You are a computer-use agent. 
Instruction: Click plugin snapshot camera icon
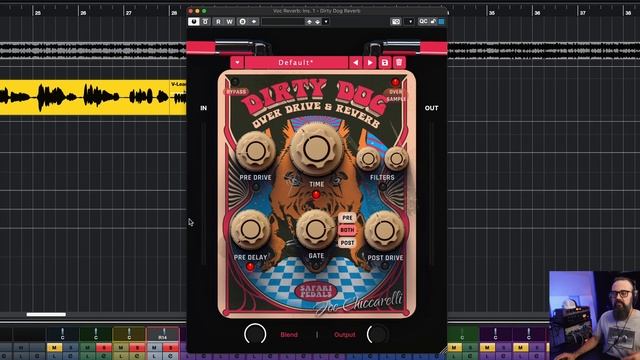pyautogui.click(x=396, y=22)
